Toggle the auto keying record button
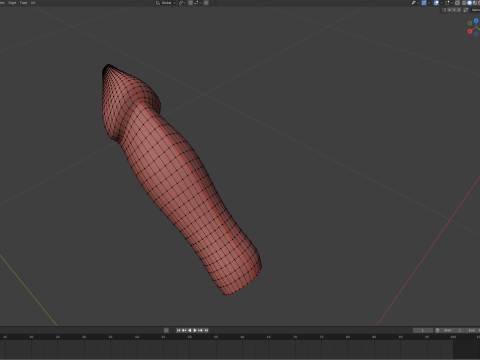480x360 pixels. 166,330
